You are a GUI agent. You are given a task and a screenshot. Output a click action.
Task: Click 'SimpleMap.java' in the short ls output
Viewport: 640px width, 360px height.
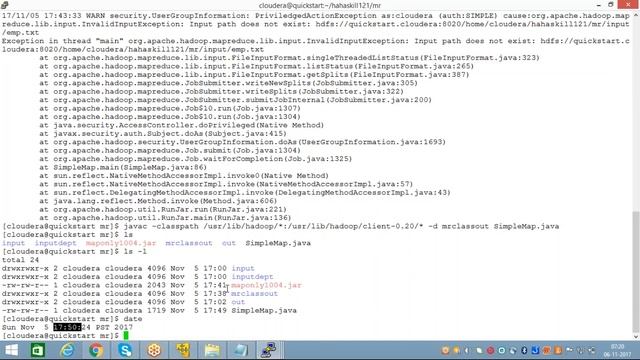coord(278,243)
